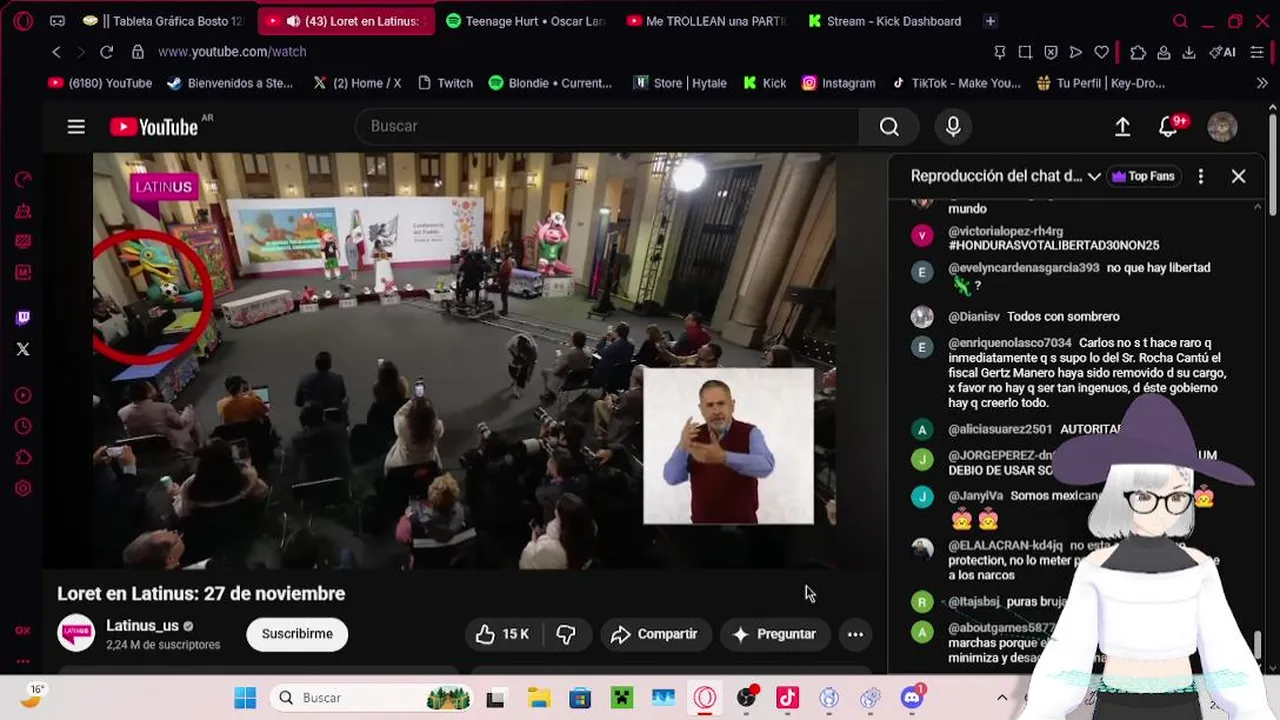The width and height of the screenshot is (1280, 720).
Task: Click the sign-language interpreter inset in video
Action: [x=728, y=446]
